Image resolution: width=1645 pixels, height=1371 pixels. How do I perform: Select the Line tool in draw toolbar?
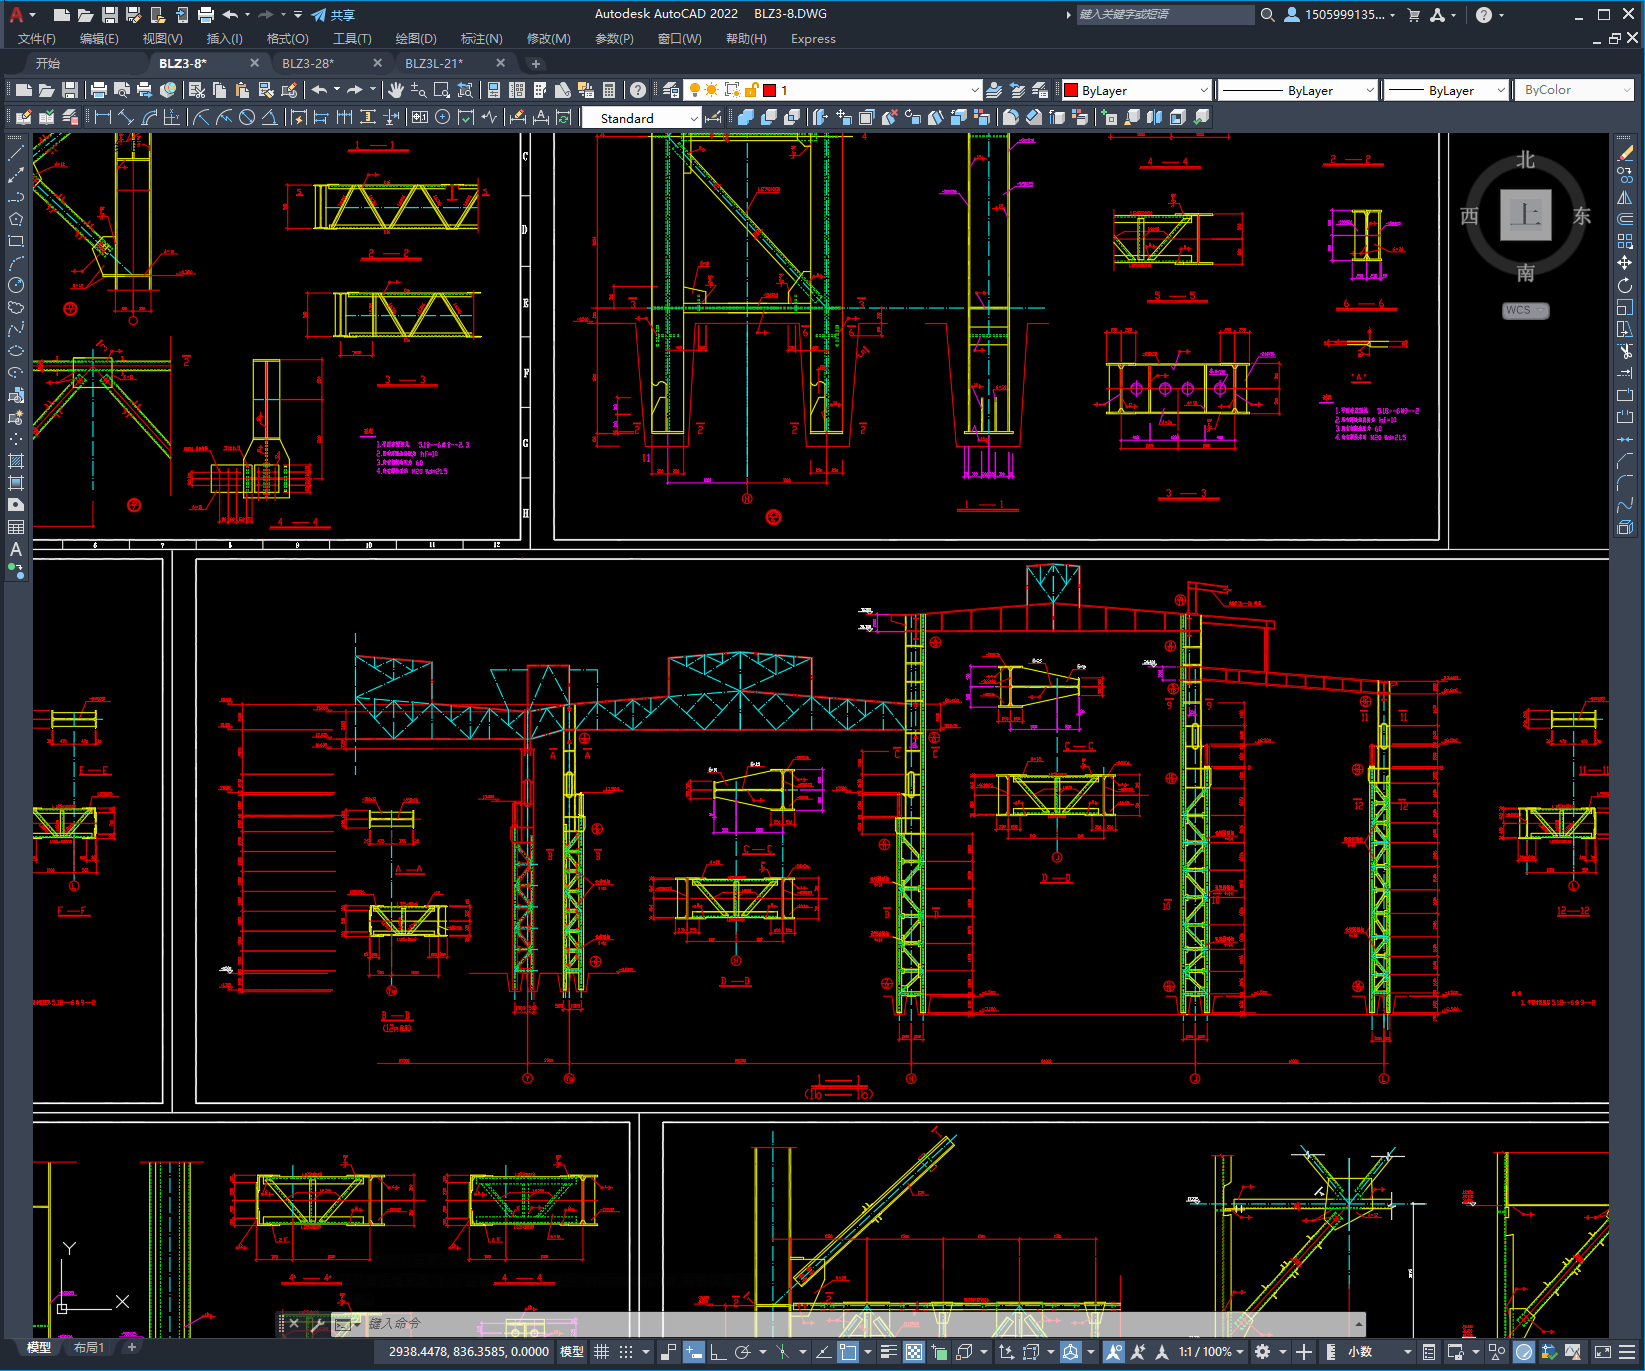point(15,153)
